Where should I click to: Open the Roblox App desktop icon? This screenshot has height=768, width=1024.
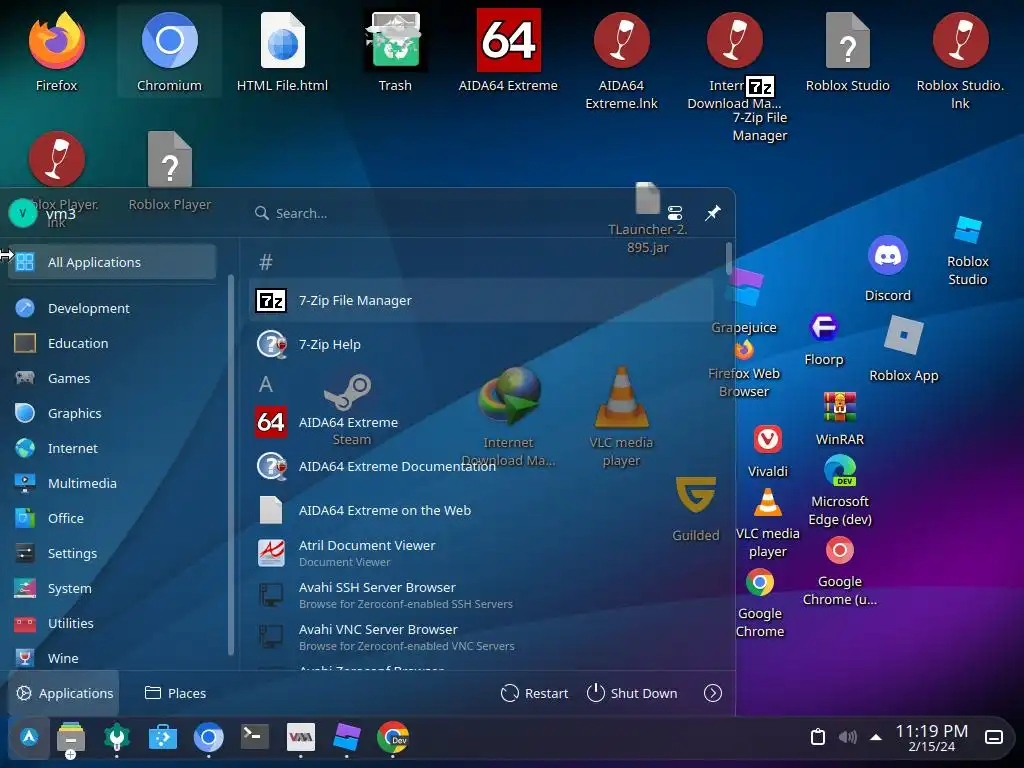click(904, 349)
